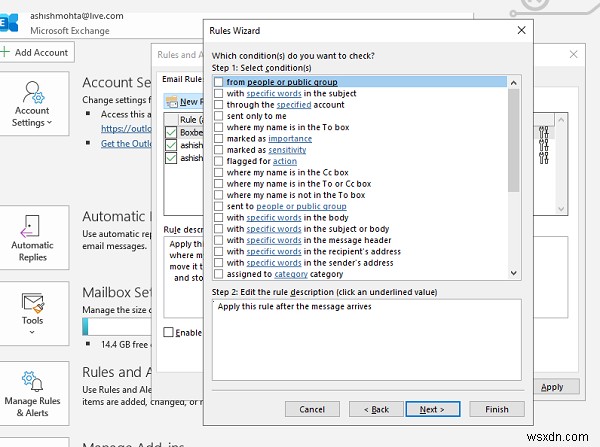Toggle the Enable checkbox in Rules and Alerts

[x=168, y=332]
